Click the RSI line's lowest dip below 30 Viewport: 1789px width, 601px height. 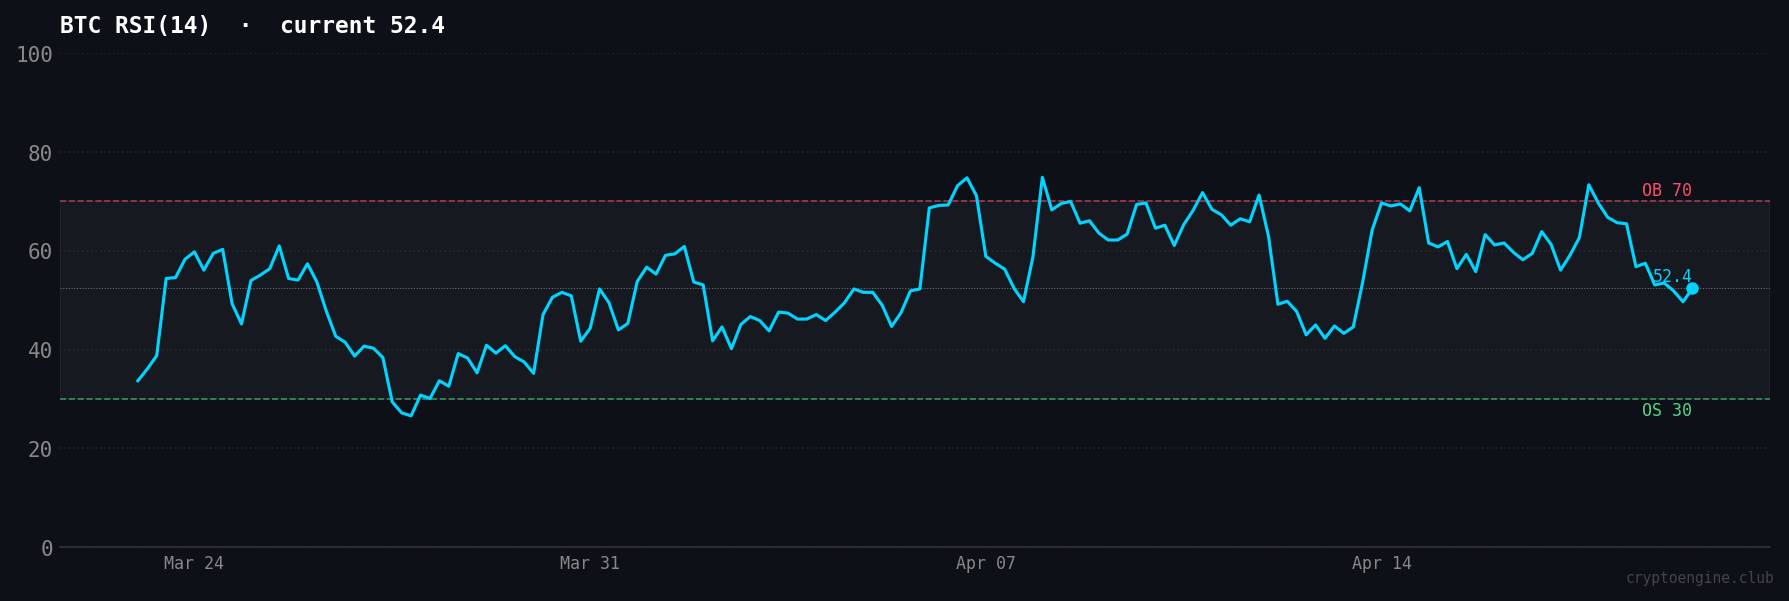410,415
